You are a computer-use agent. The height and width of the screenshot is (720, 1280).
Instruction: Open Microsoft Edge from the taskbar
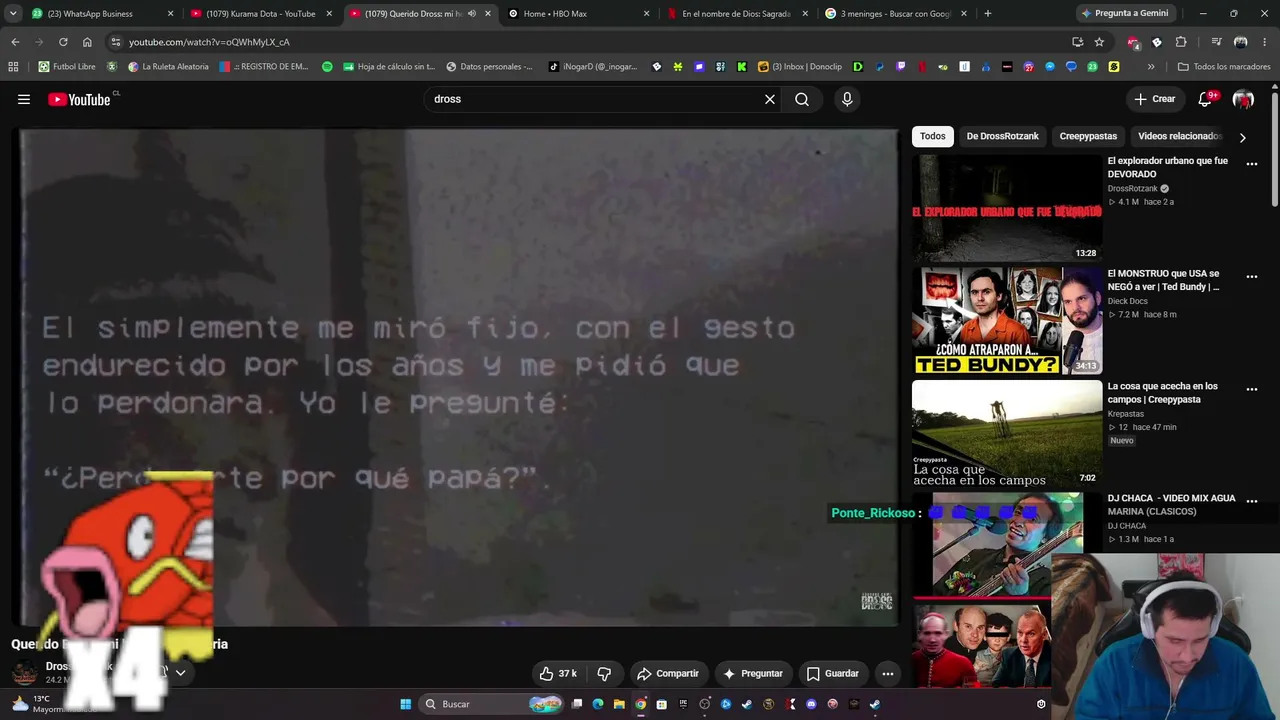(x=598, y=704)
